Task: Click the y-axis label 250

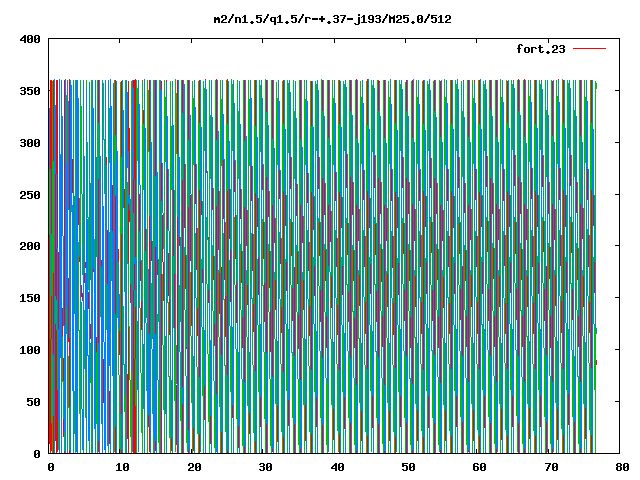Action: point(30,195)
